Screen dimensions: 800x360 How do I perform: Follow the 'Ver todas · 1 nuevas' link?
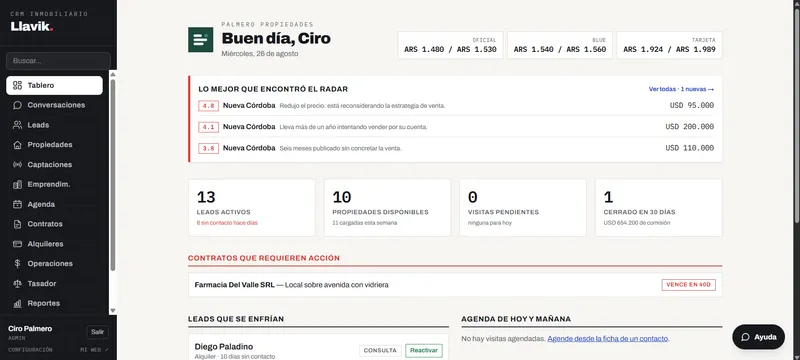click(681, 89)
